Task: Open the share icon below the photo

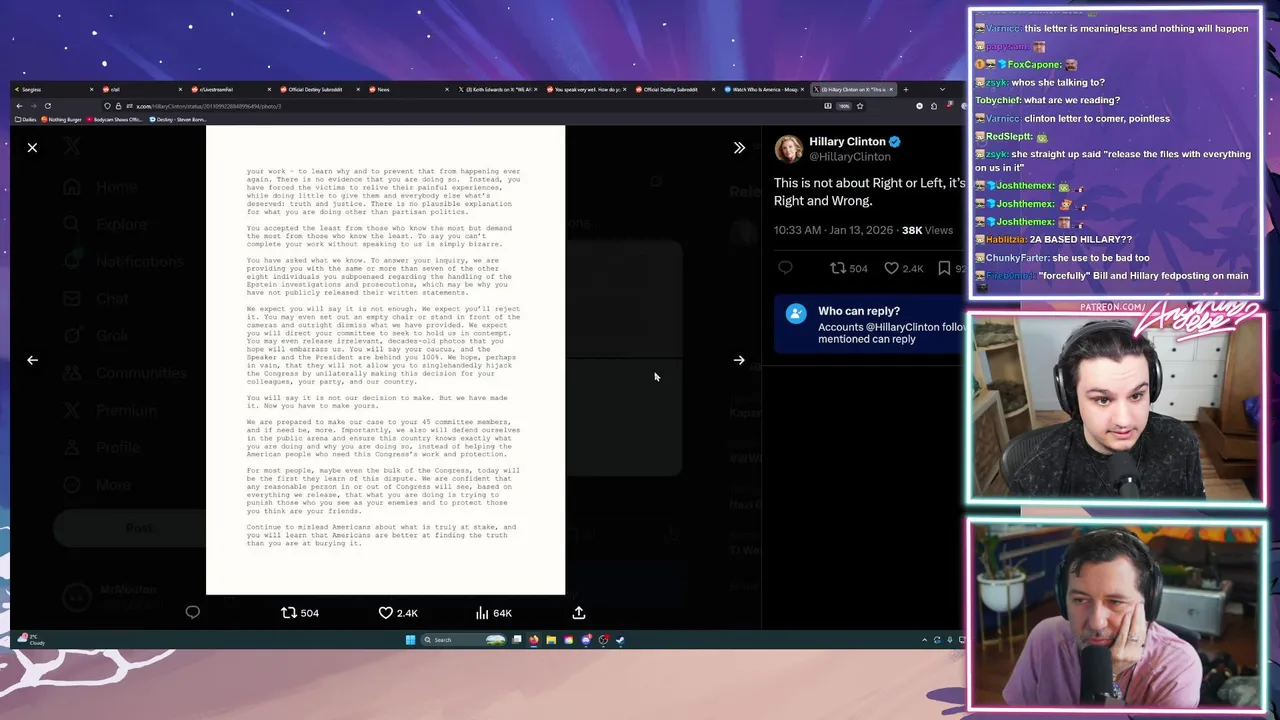Action: tap(578, 613)
